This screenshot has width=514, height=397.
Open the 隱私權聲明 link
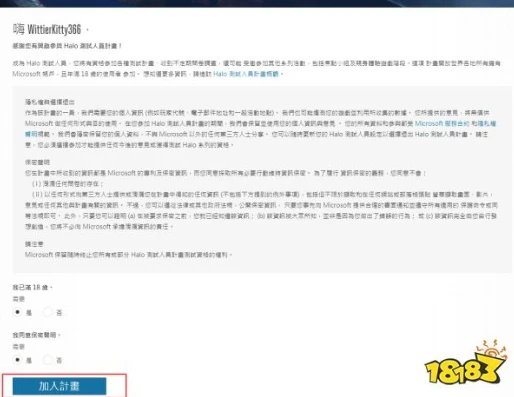487,123
